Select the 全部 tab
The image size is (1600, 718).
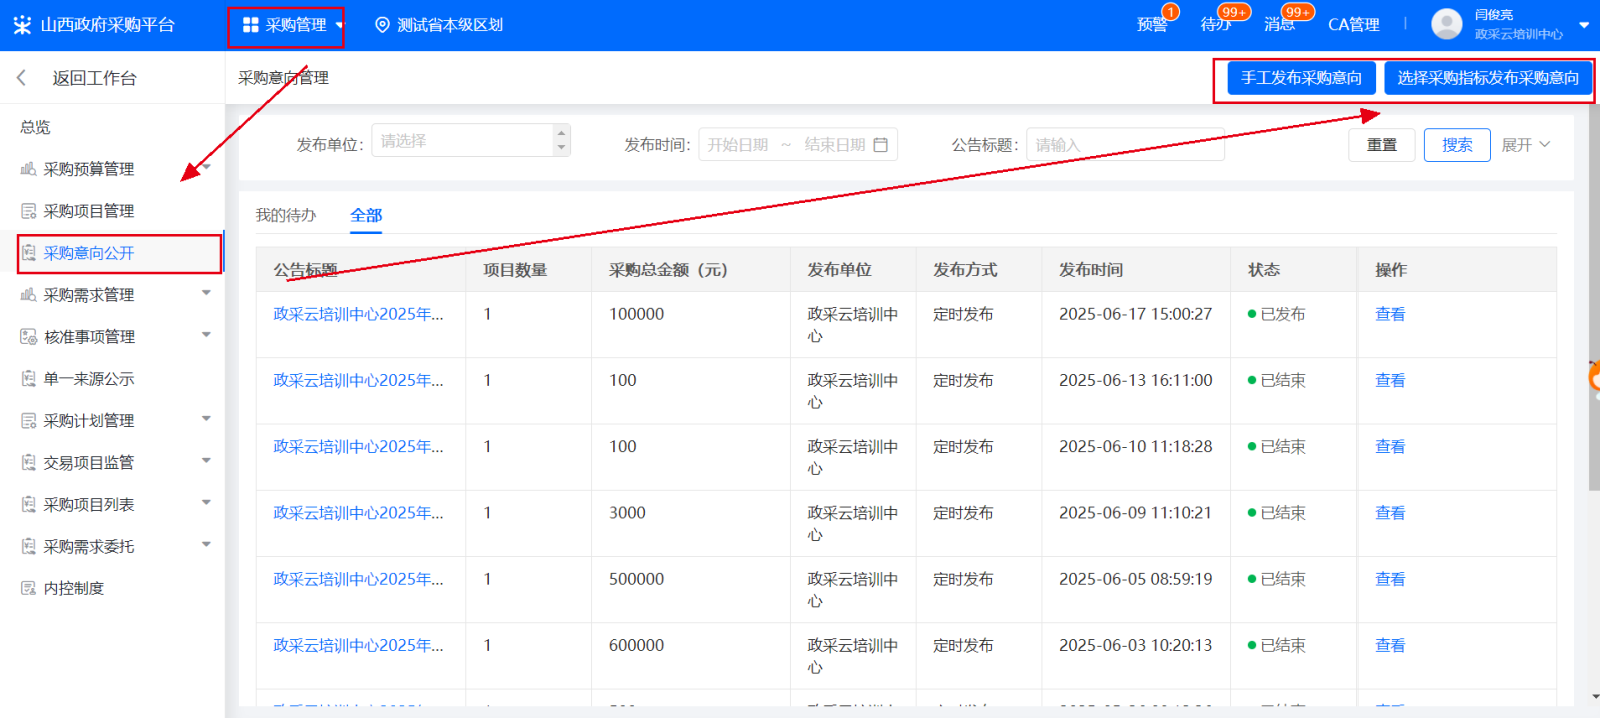coord(366,215)
